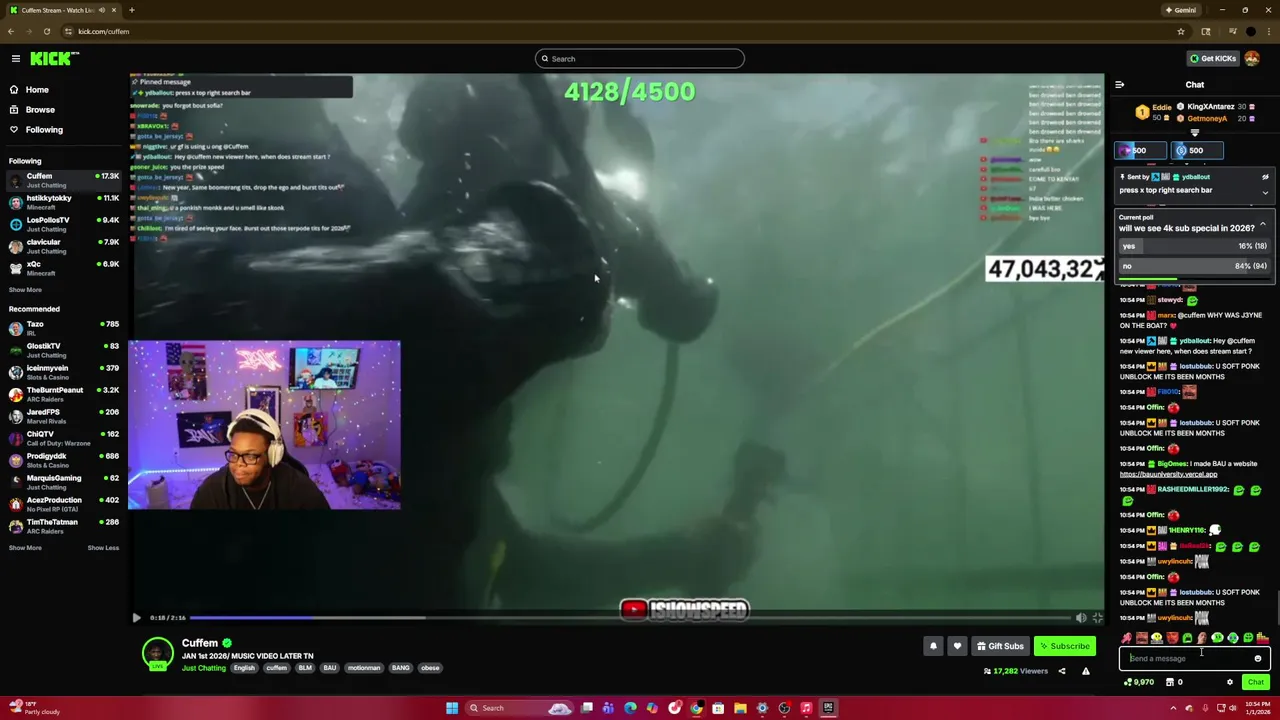Open Microsoft Edge from the taskbar
Viewport: 1280px width, 720px height.
click(630, 708)
